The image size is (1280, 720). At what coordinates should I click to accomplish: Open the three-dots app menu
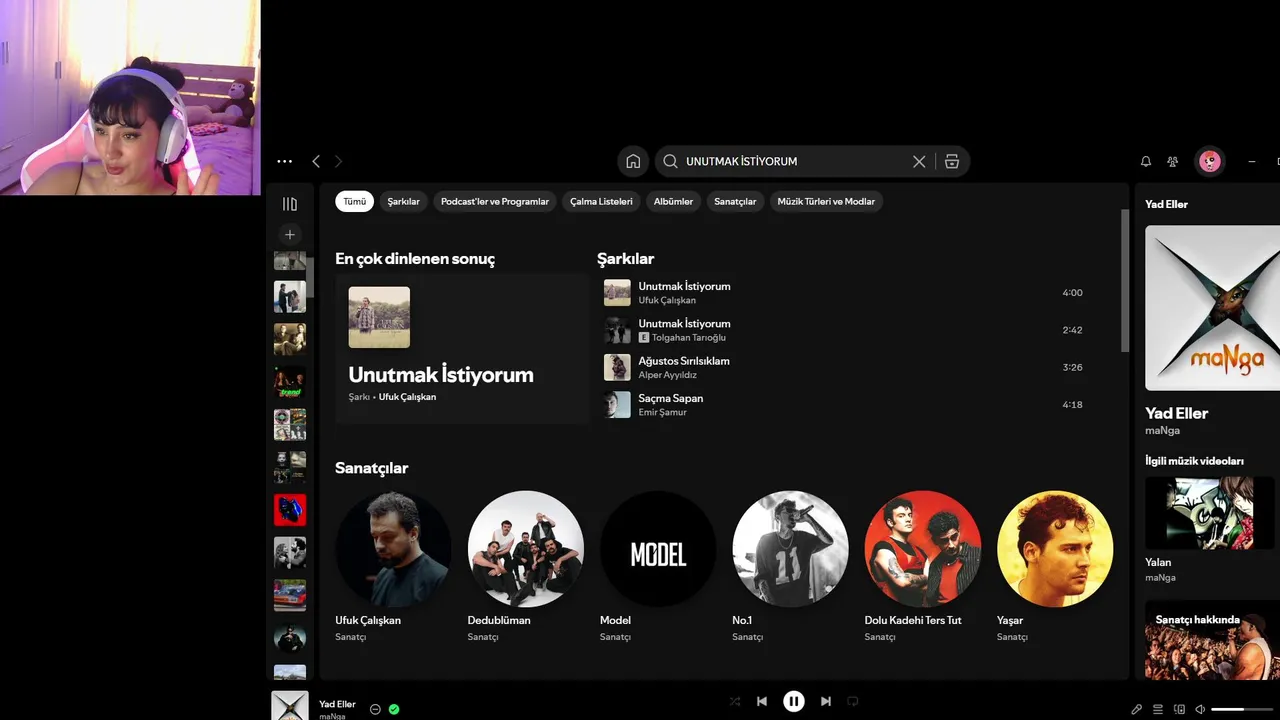[285, 161]
